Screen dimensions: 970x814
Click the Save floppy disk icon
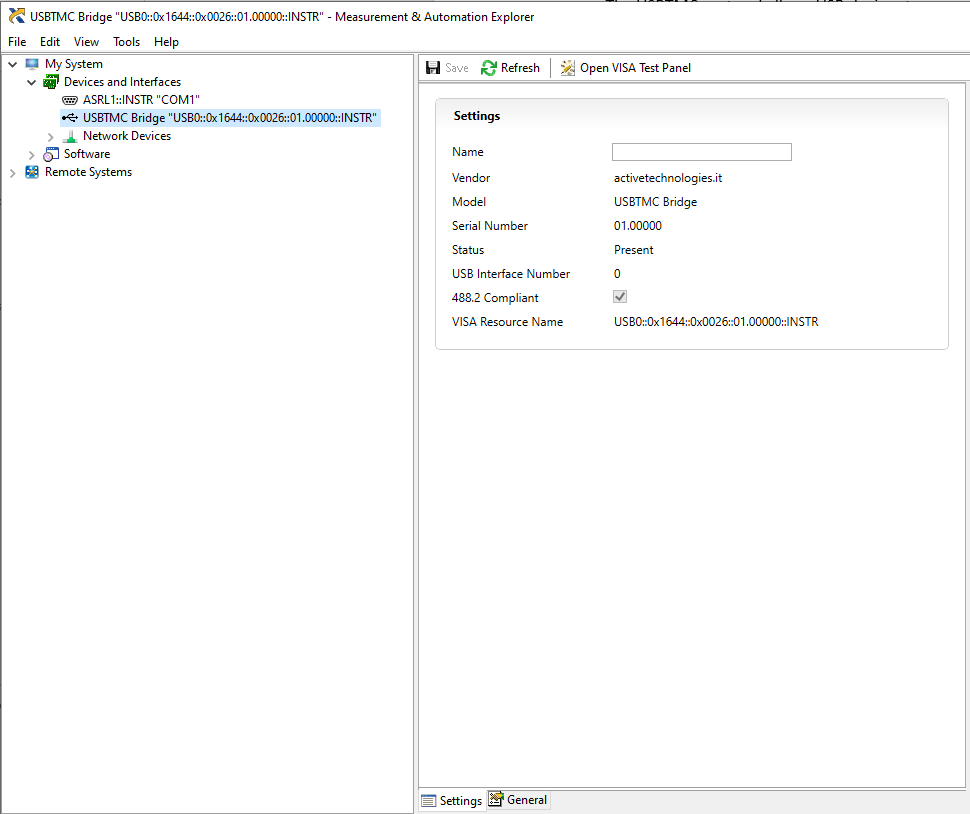433,68
